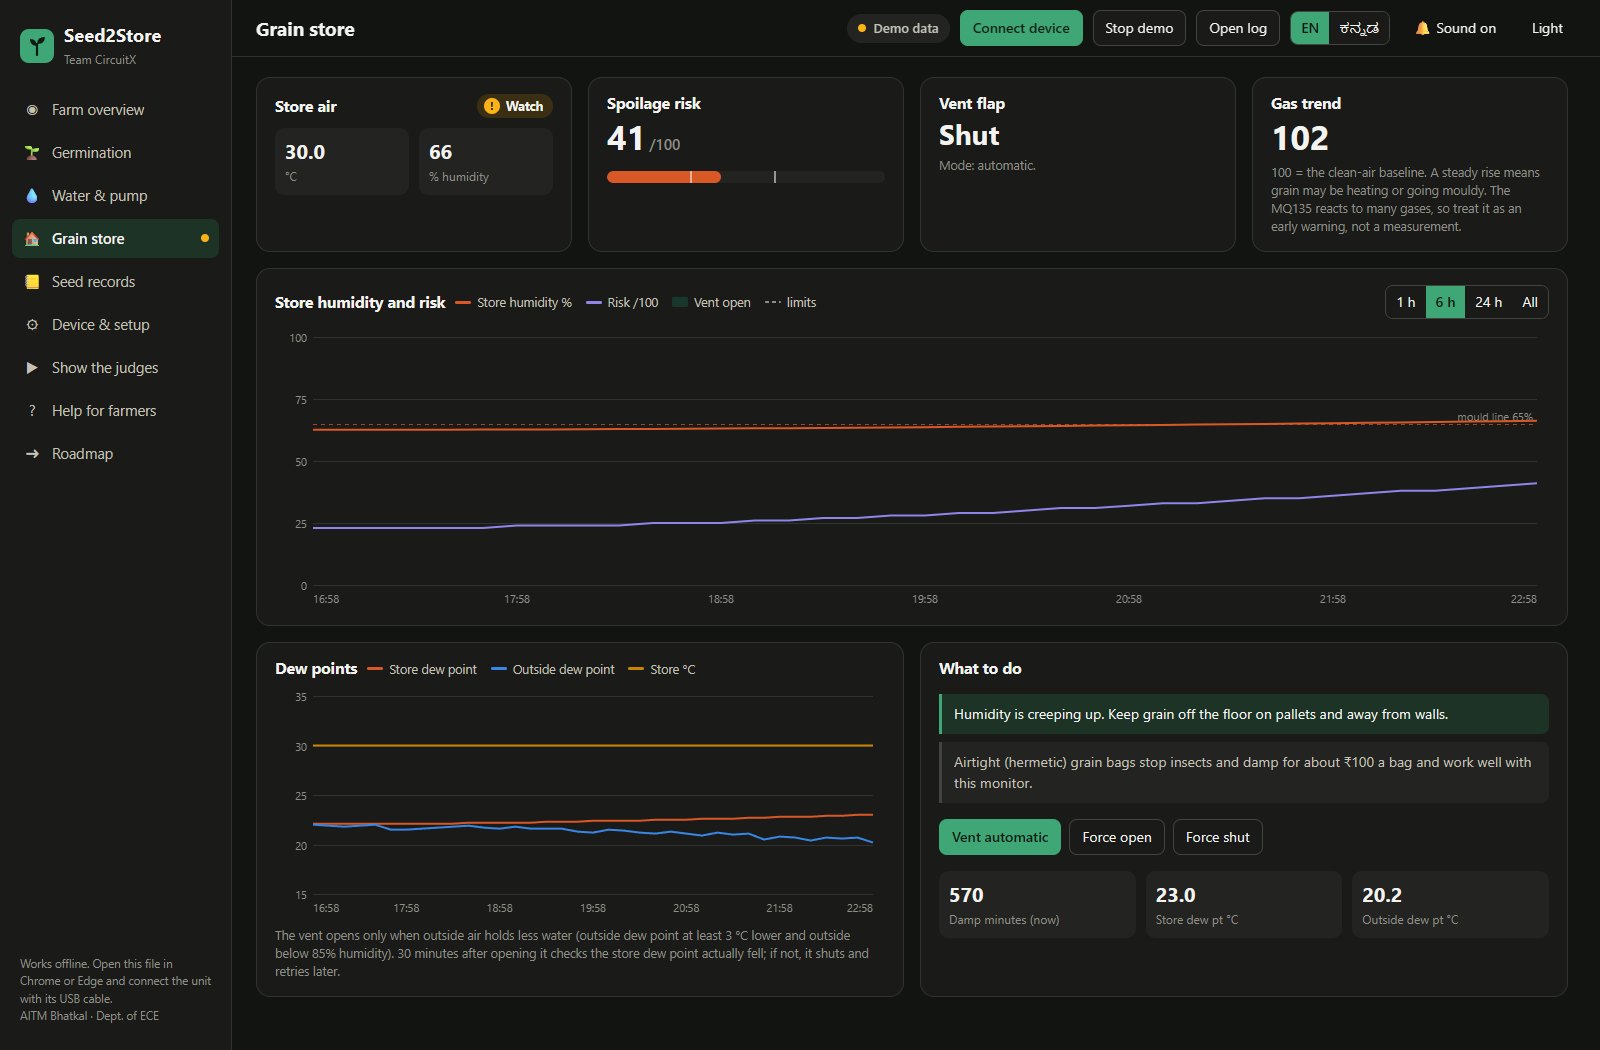This screenshot has width=1600, height=1050.
Task: Switch language to English (EN)
Action: [x=1310, y=28]
